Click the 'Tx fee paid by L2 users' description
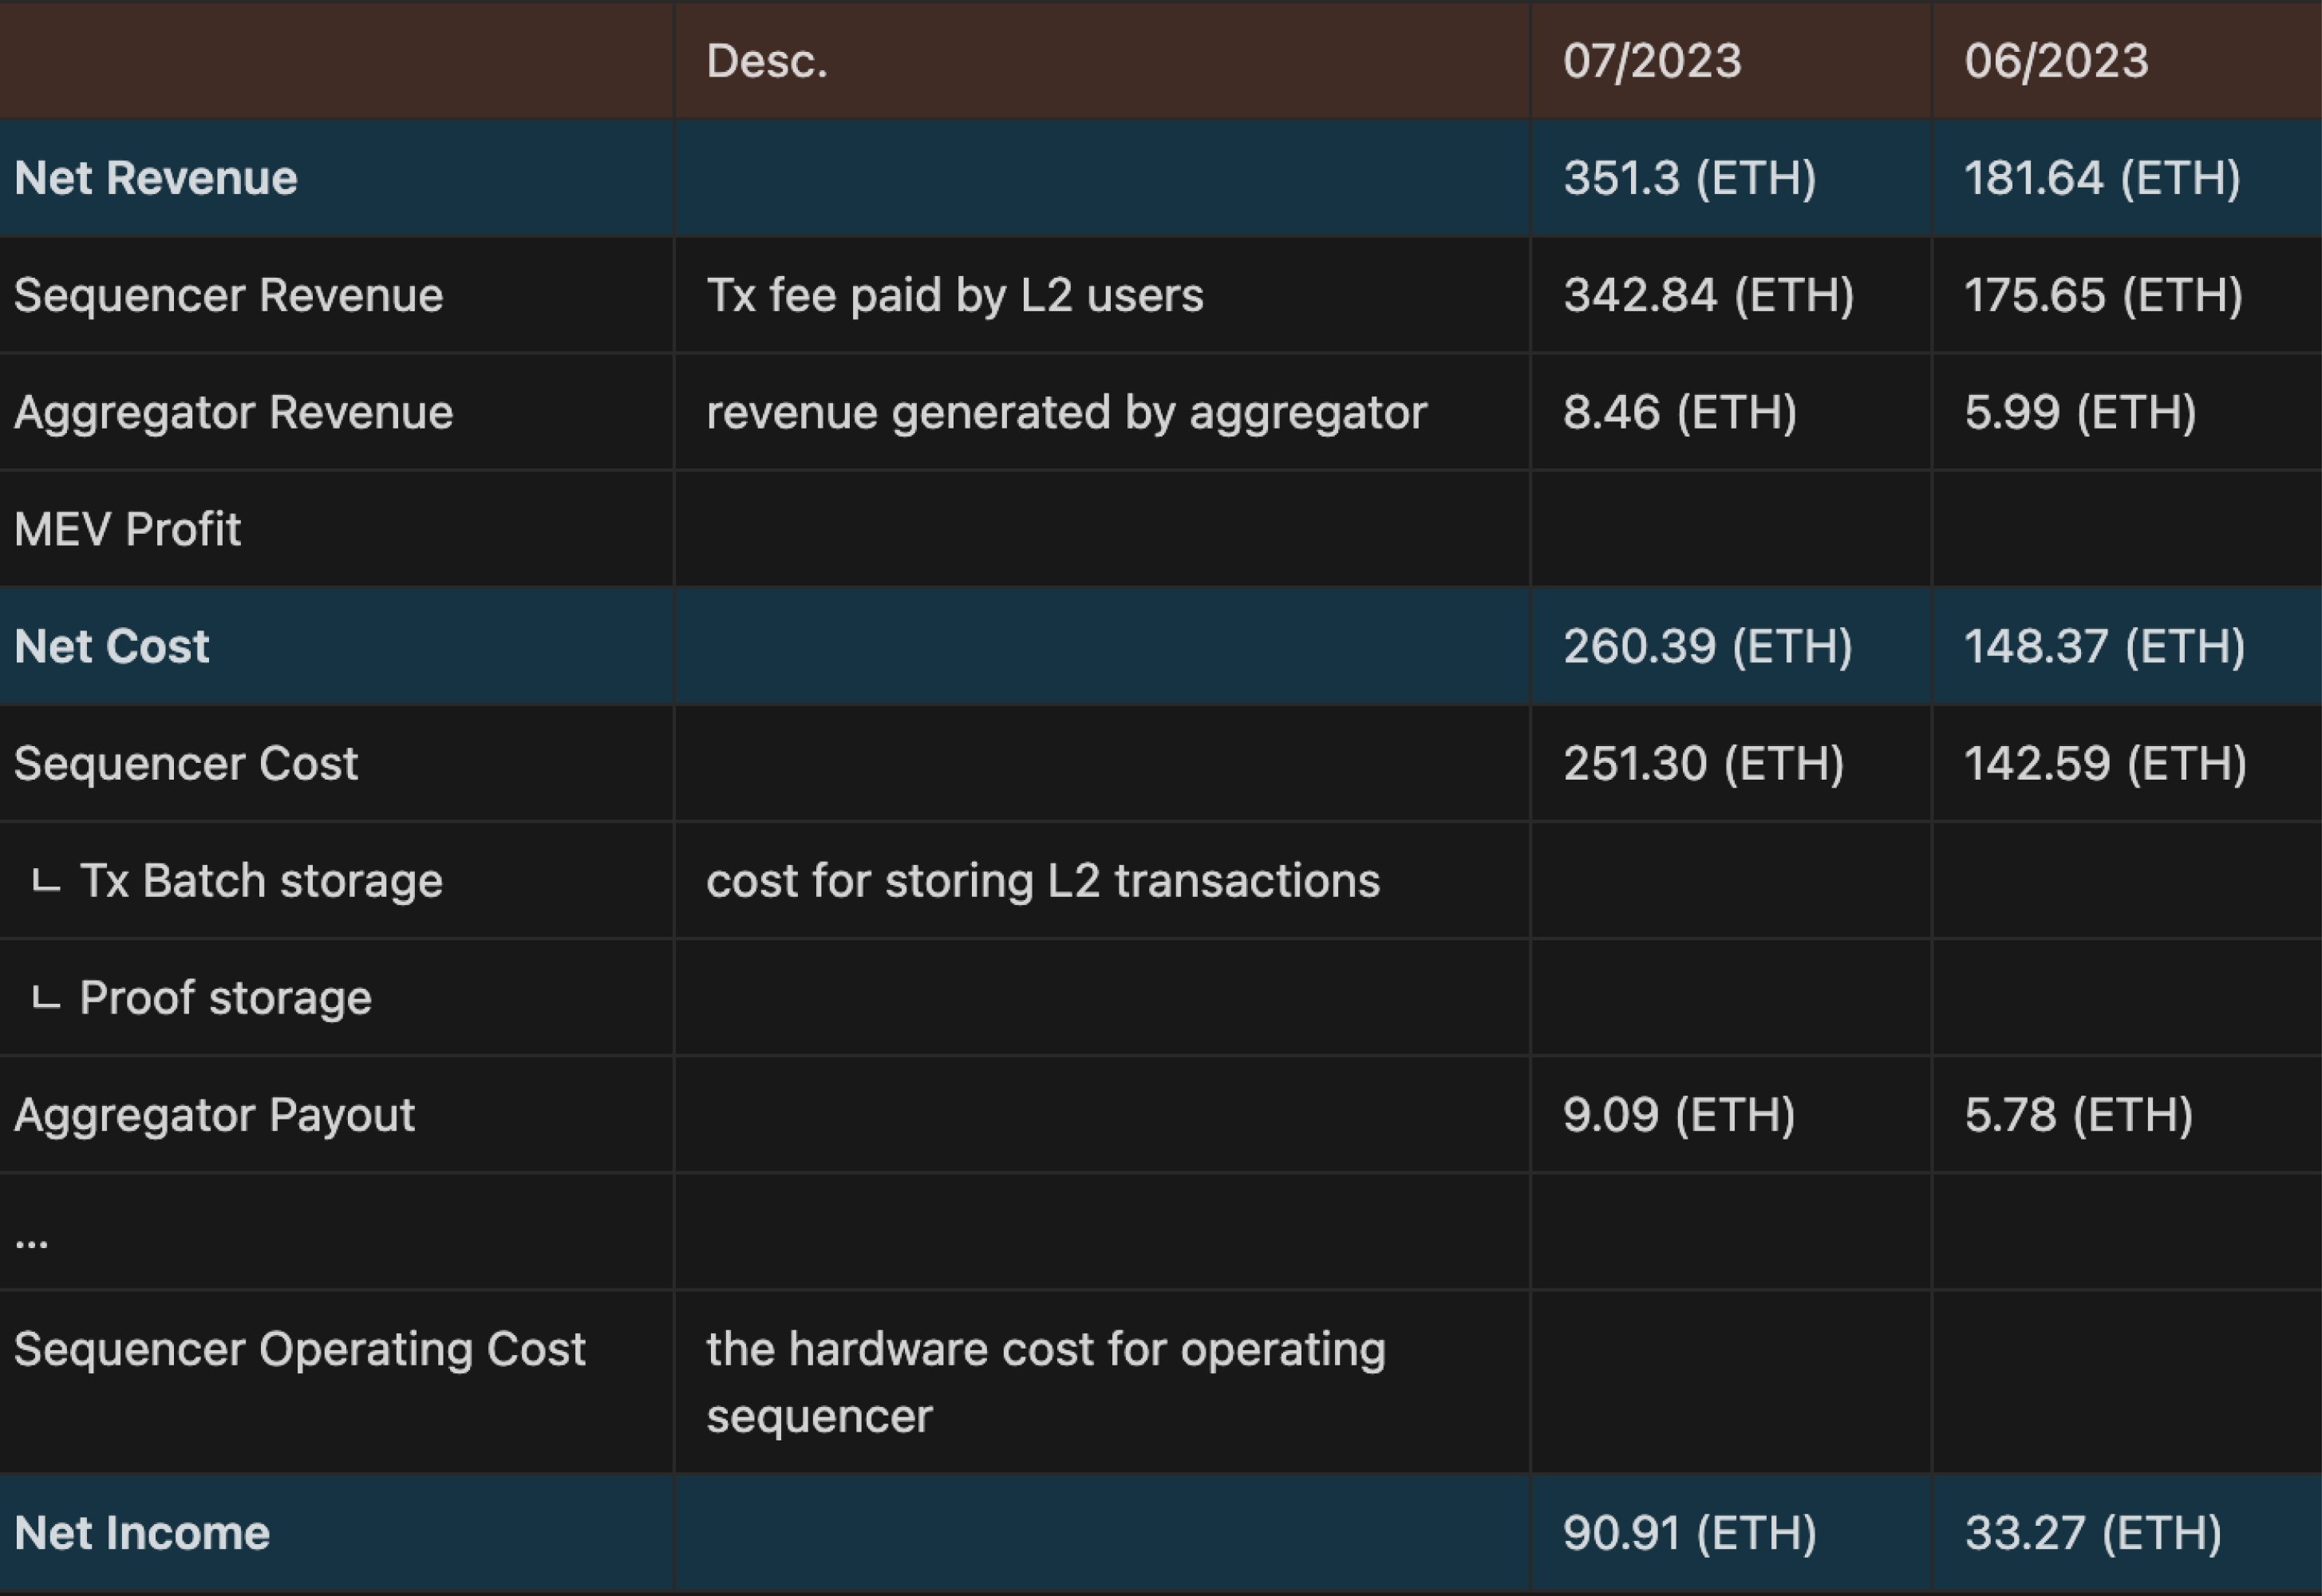Image resolution: width=2322 pixels, height=1596 pixels. pos(954,295)
